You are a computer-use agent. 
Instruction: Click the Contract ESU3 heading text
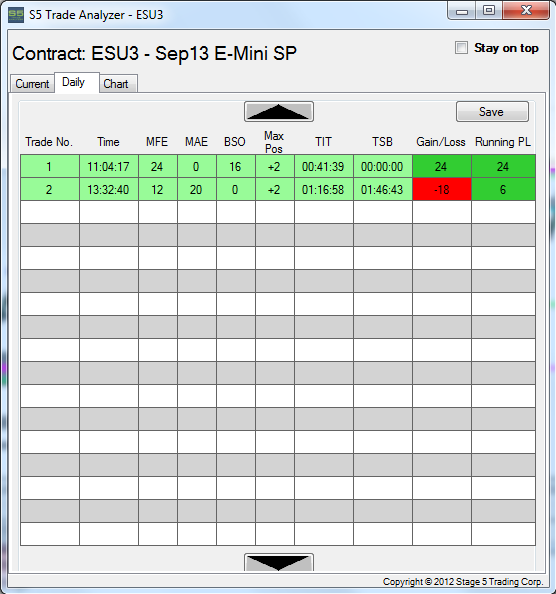155,53
